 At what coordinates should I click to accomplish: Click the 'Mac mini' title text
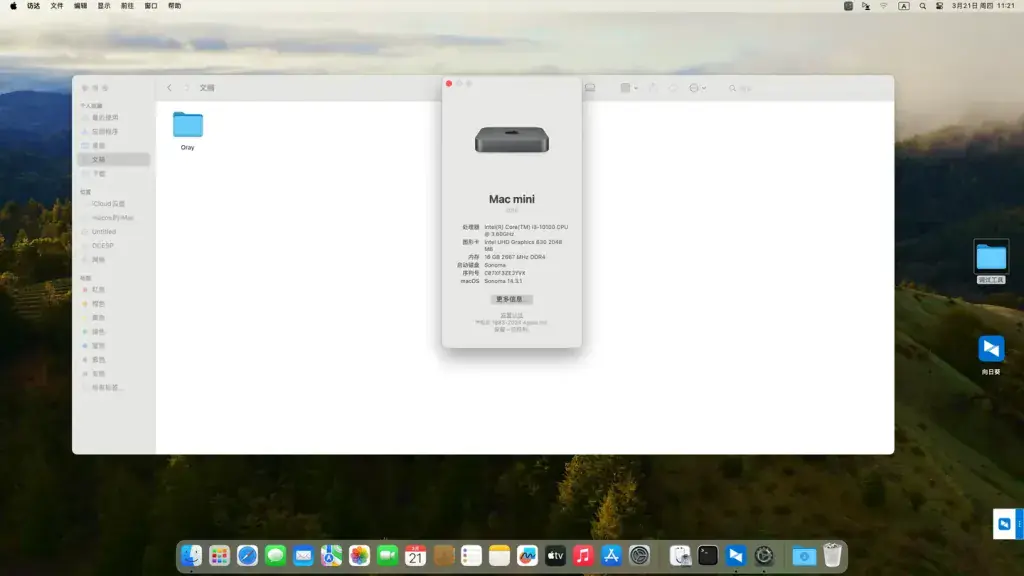511,199
